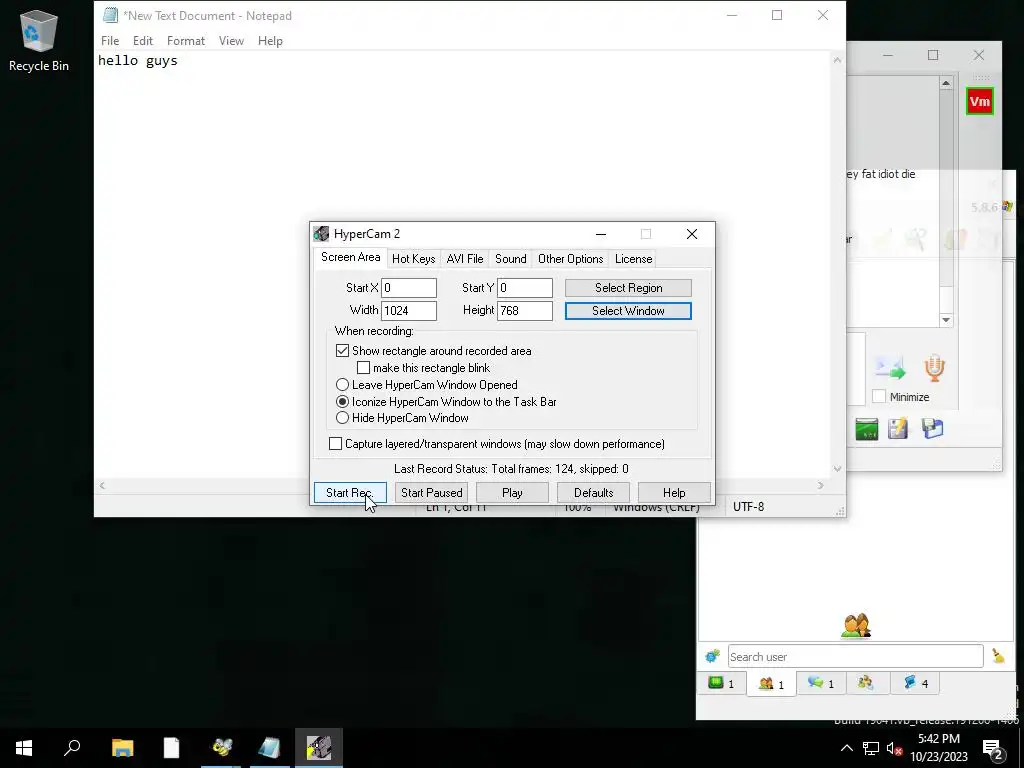This screenshot has height=768, width=1024.
Task: Click the notepad with pencil icon
Action: click(898, 428)
